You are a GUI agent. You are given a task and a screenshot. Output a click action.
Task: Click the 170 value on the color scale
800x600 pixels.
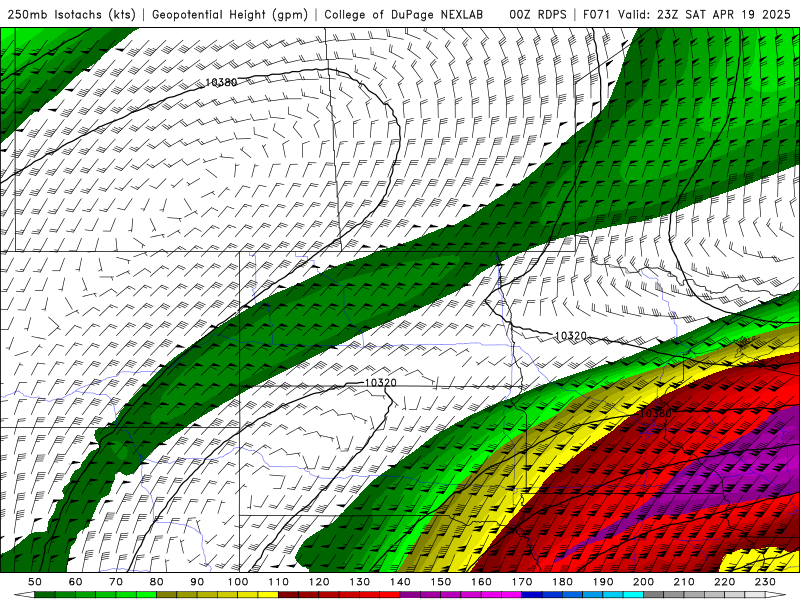point(521,582)
